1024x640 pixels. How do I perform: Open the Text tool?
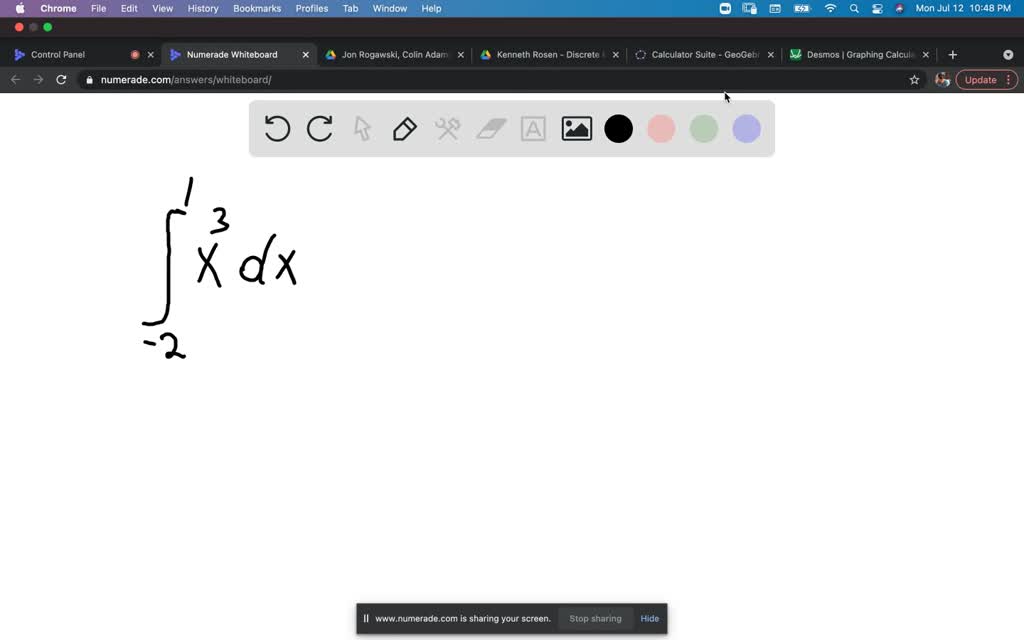coord(533,128)
